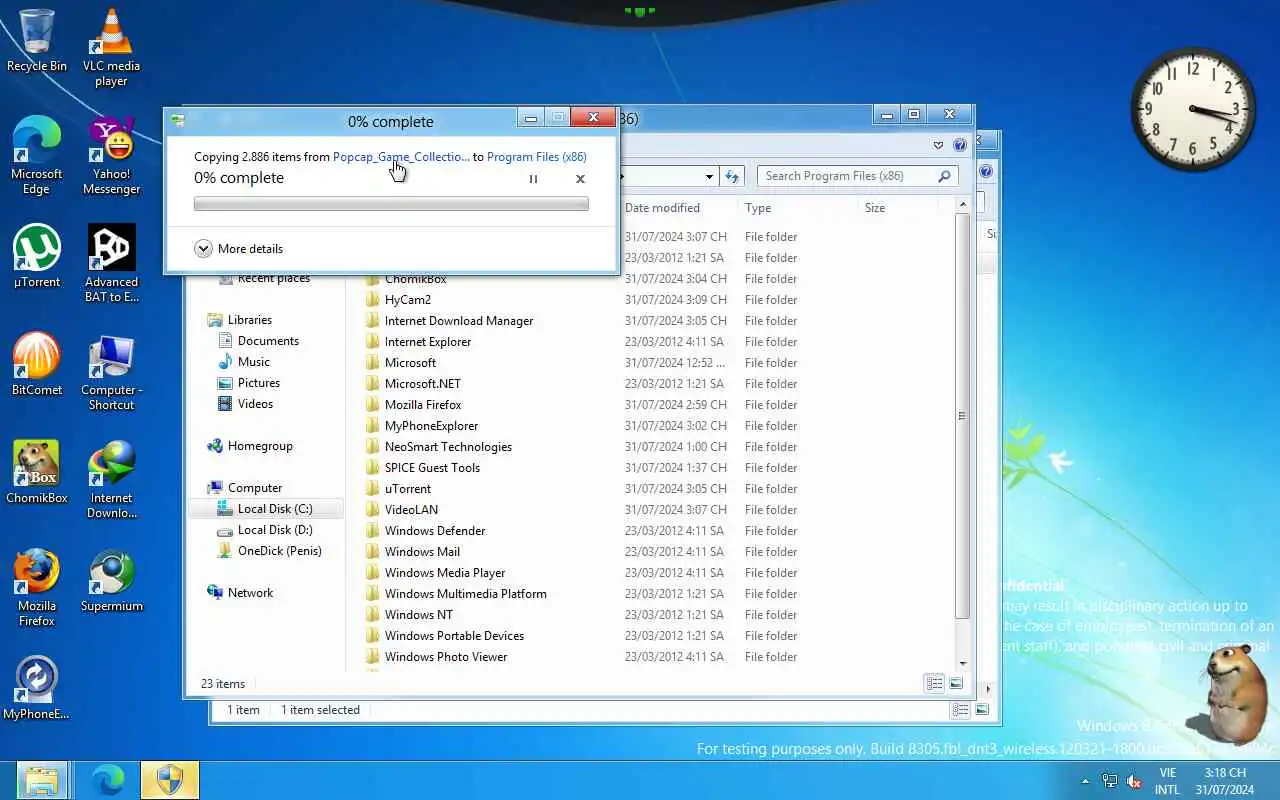Click the copy progress bar
The image size is (1280, 800).
pyautogui.click(x=391, y=204)
